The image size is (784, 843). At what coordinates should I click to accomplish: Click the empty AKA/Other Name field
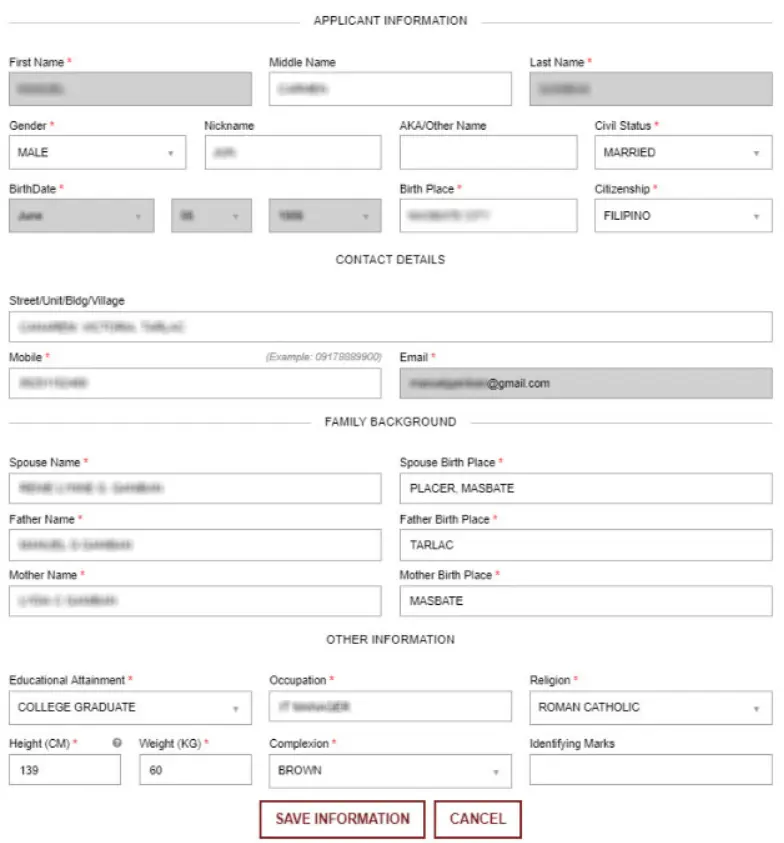click(488, 153)
